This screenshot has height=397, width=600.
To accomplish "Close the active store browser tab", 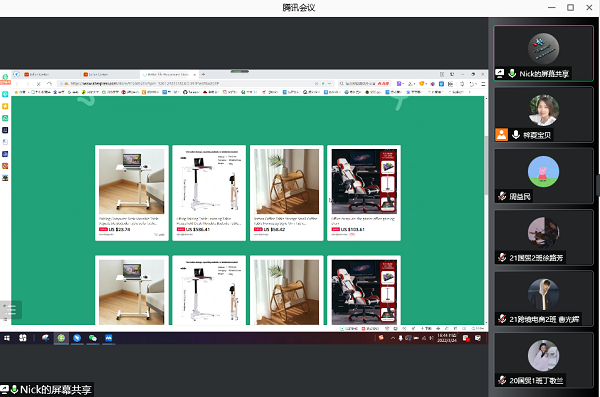I will pyautogui.click(x=194, y=74).
